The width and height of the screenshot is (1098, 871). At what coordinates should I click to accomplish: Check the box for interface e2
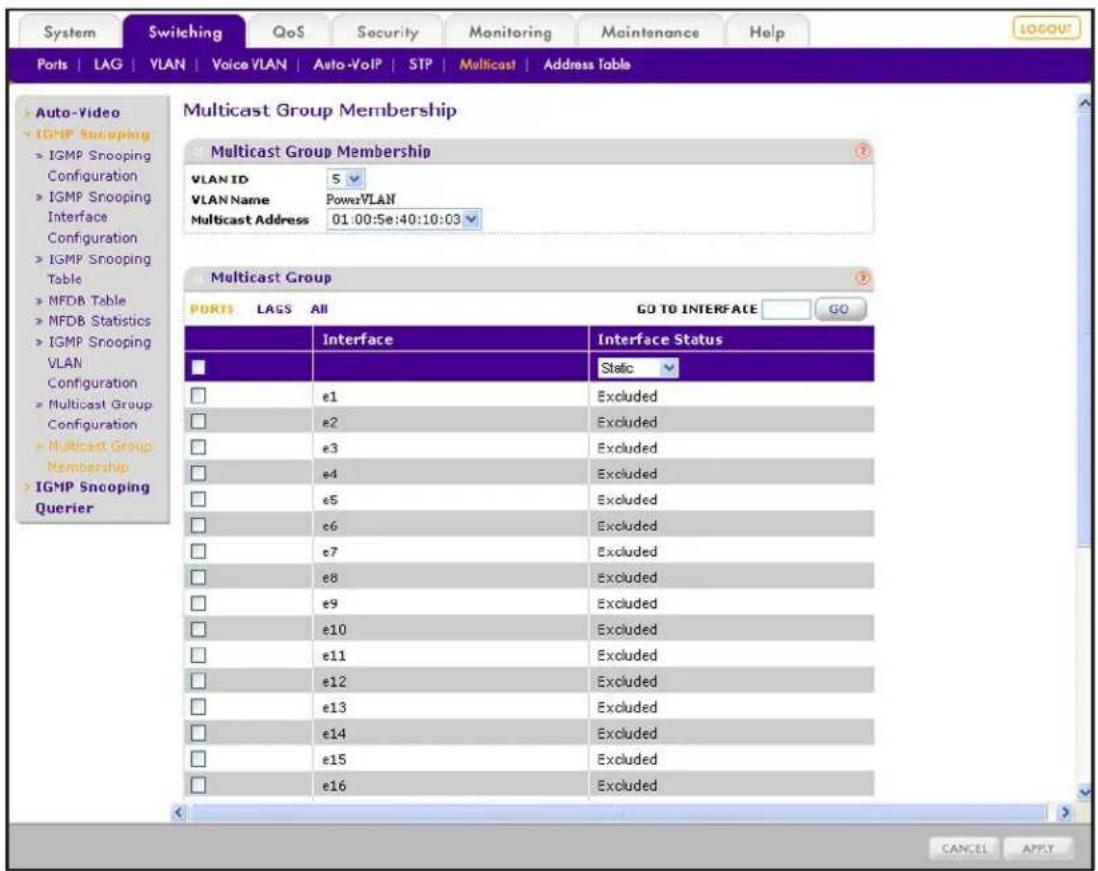[198, 421]
